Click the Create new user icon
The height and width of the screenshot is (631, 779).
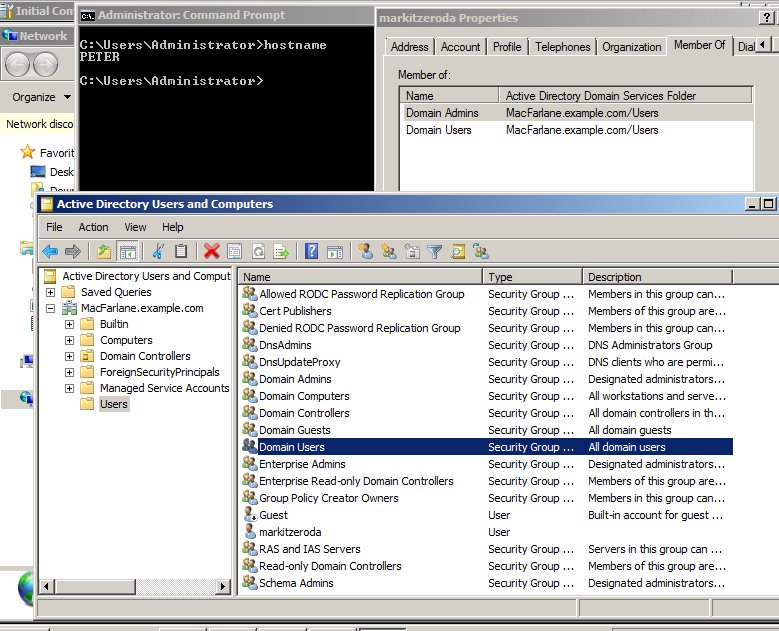(x=366, y=251)
